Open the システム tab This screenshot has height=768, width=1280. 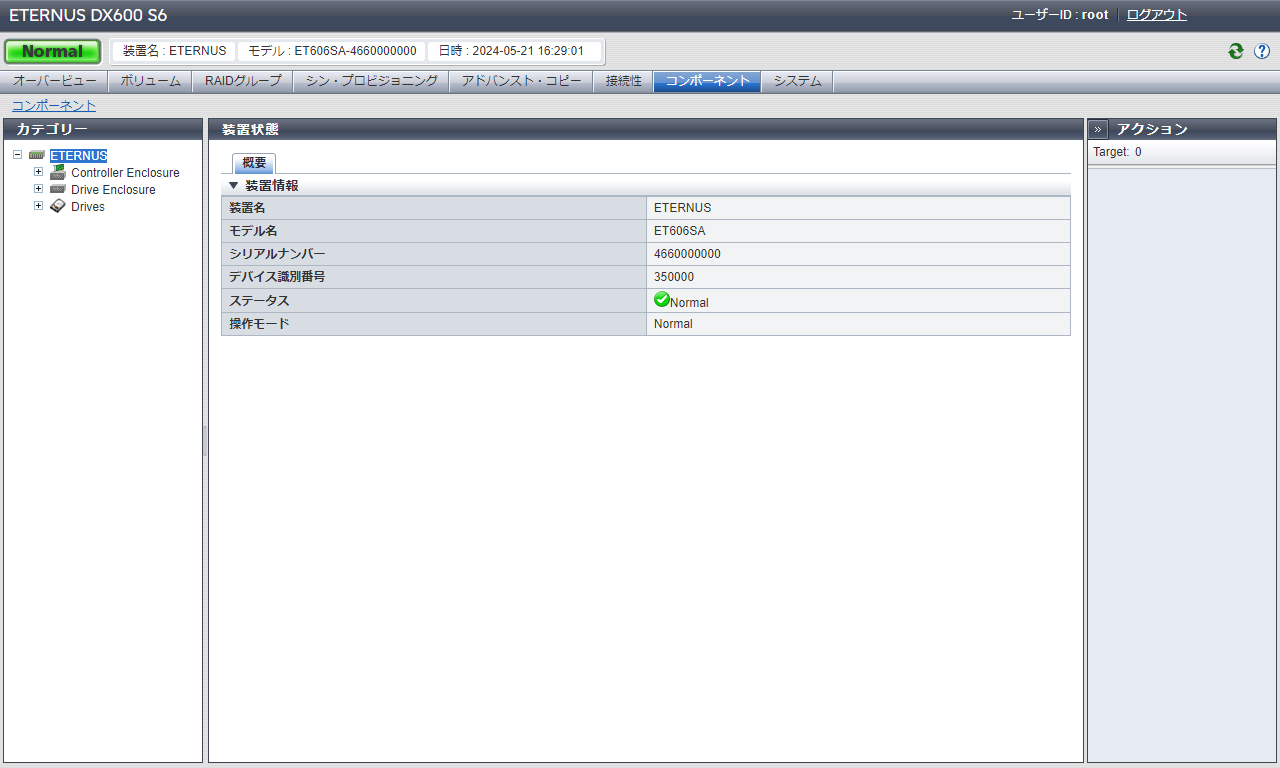(797, 81)
